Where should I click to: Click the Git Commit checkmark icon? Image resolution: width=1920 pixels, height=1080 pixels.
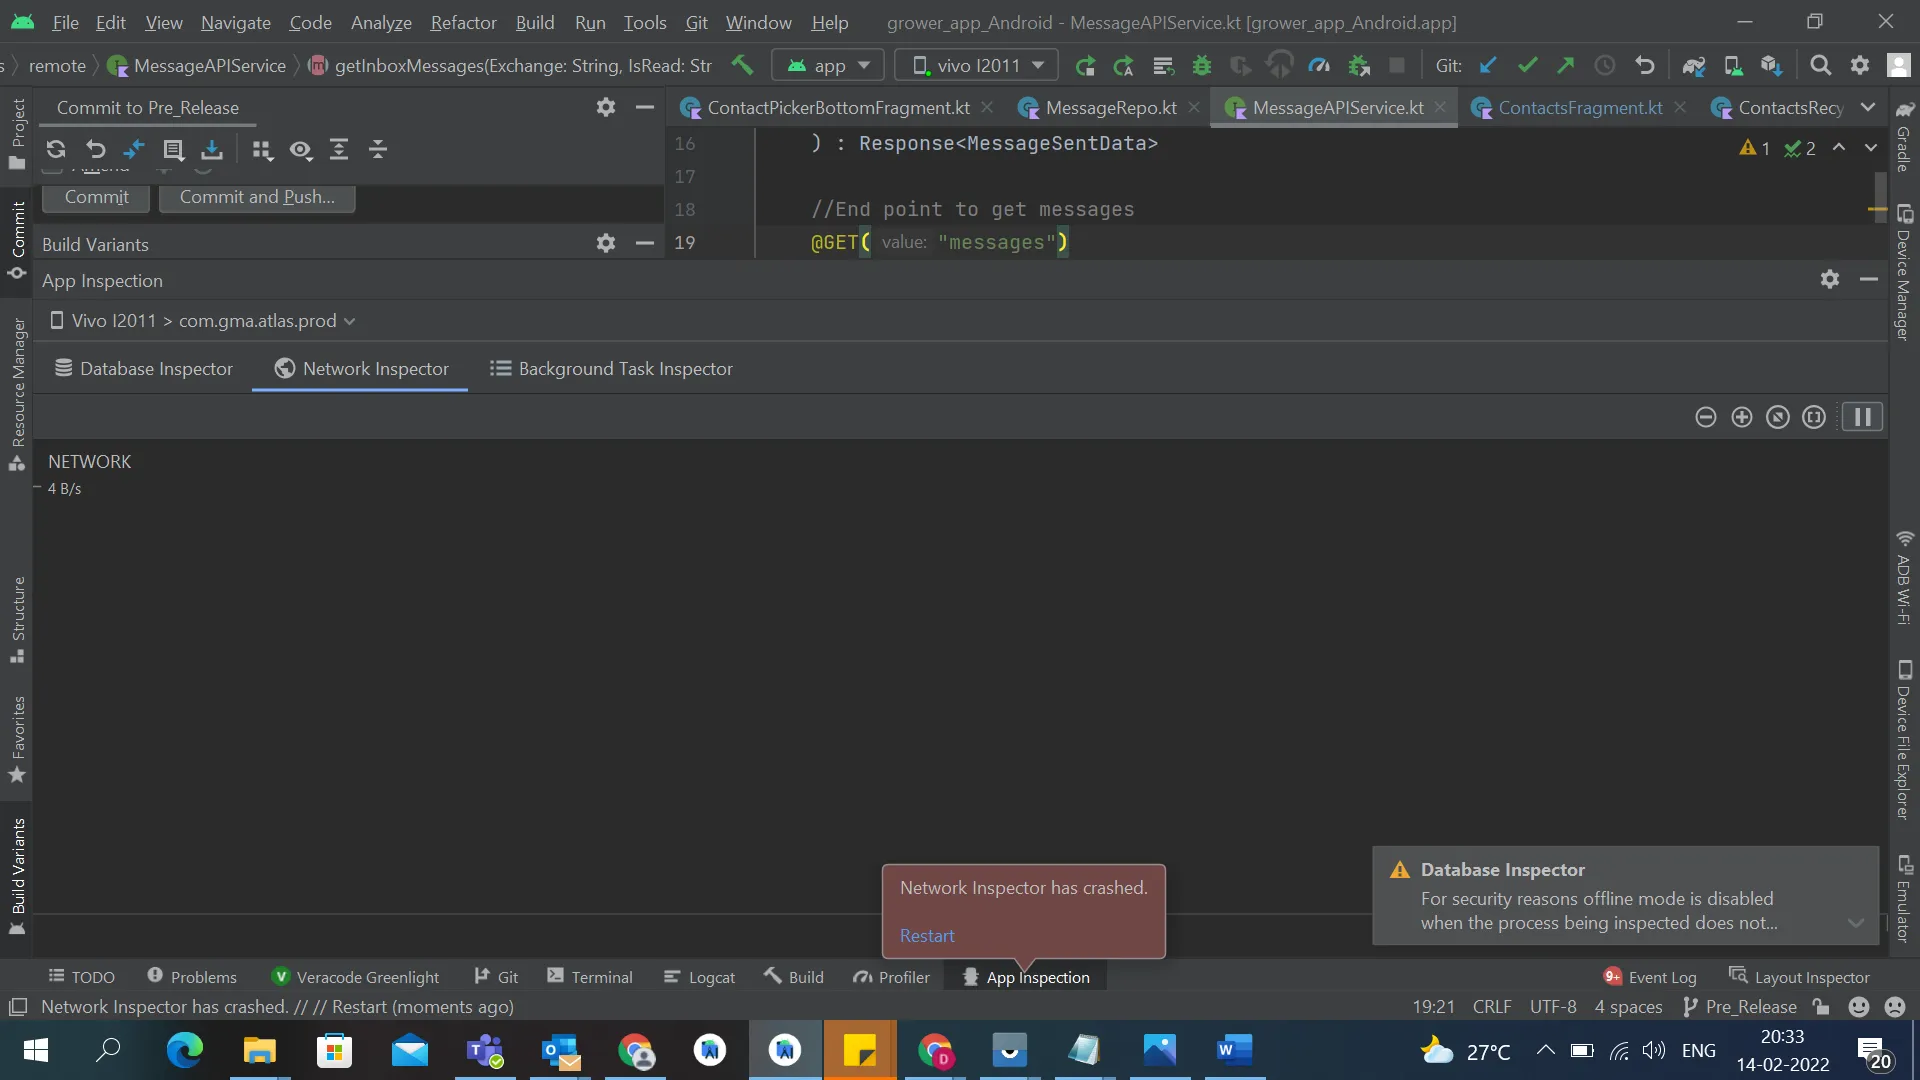(1527, 65)
